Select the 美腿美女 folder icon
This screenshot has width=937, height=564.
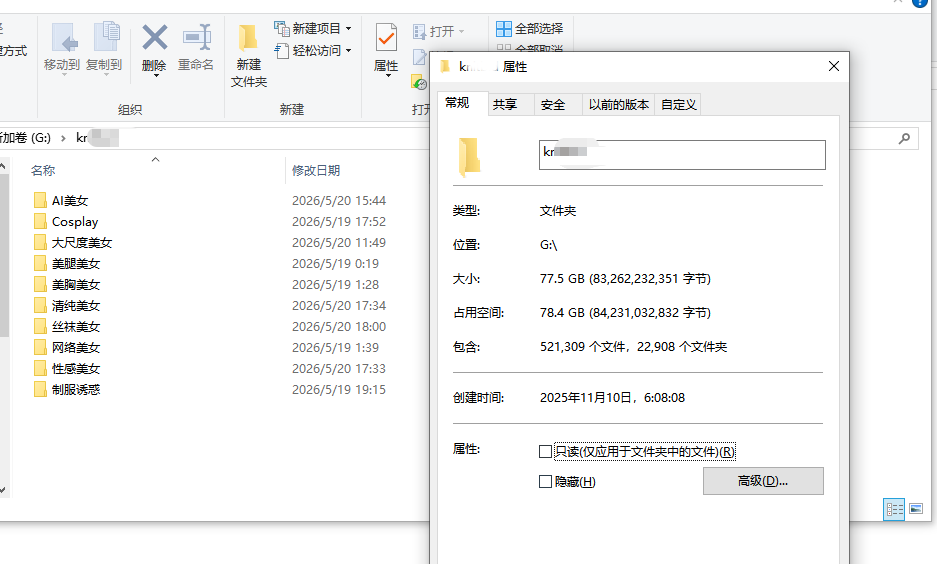(40, 263)
